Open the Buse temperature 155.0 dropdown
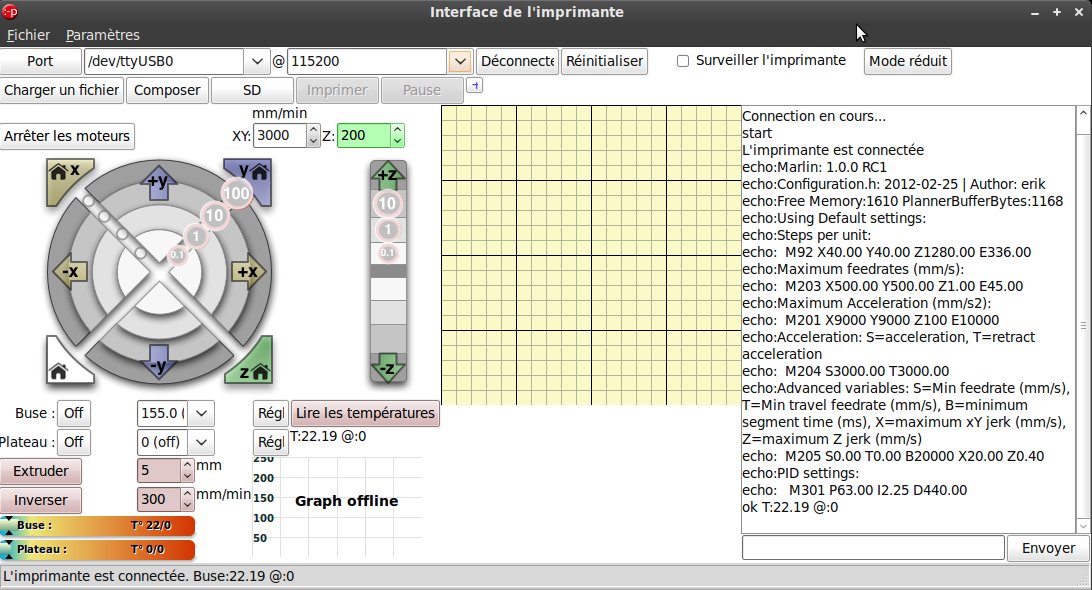This screenshot has height=590, width=1092. click(201, 413)
